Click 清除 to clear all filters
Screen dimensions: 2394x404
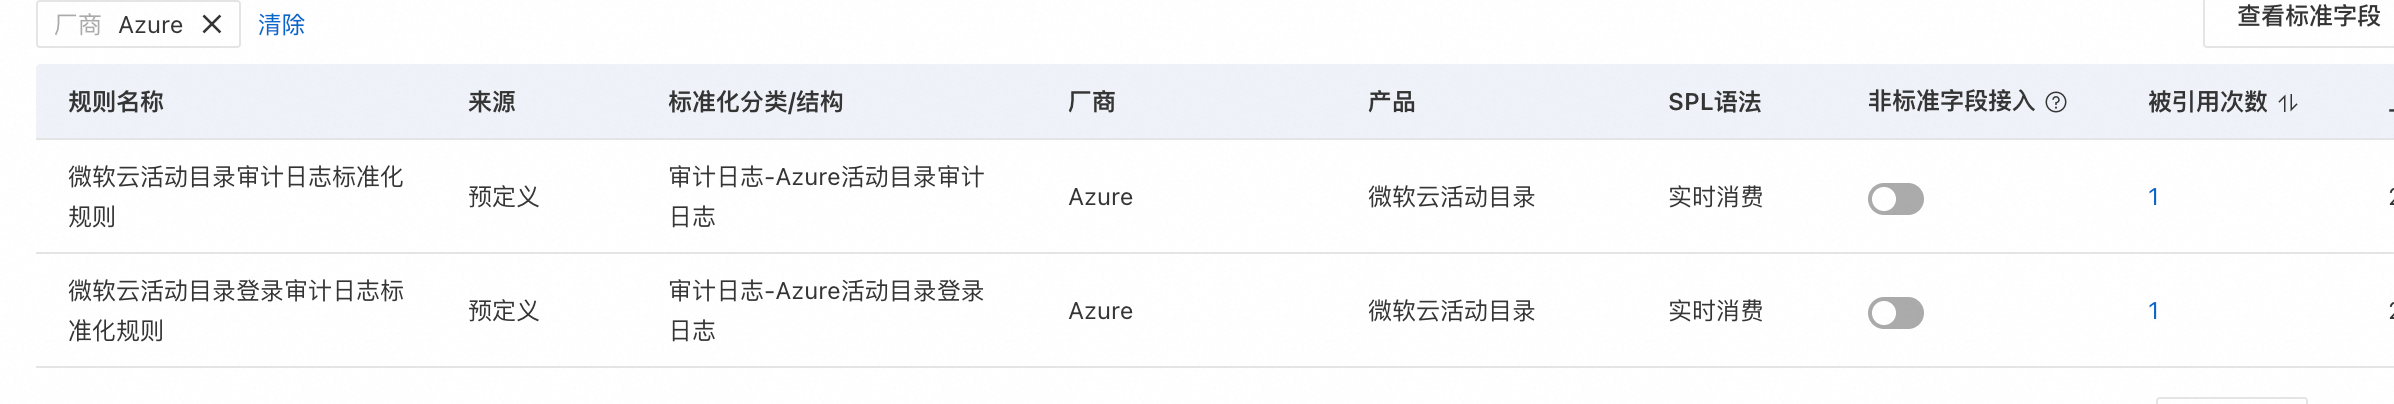[x=281, y=24]
